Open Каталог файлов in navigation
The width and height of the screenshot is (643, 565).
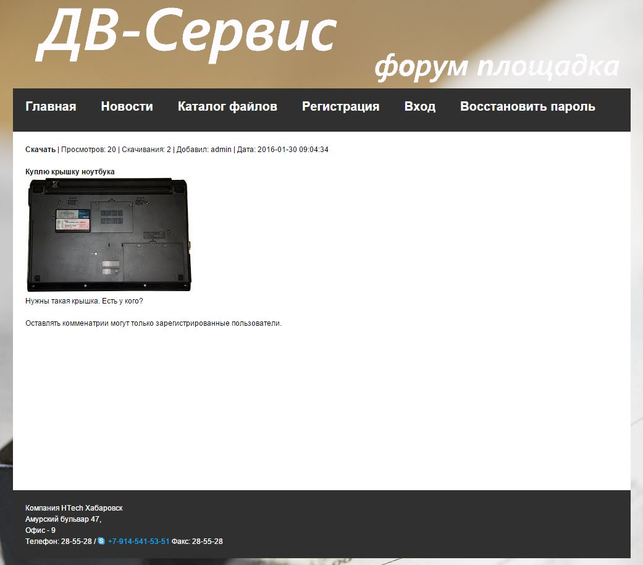(x=228, y=107)
